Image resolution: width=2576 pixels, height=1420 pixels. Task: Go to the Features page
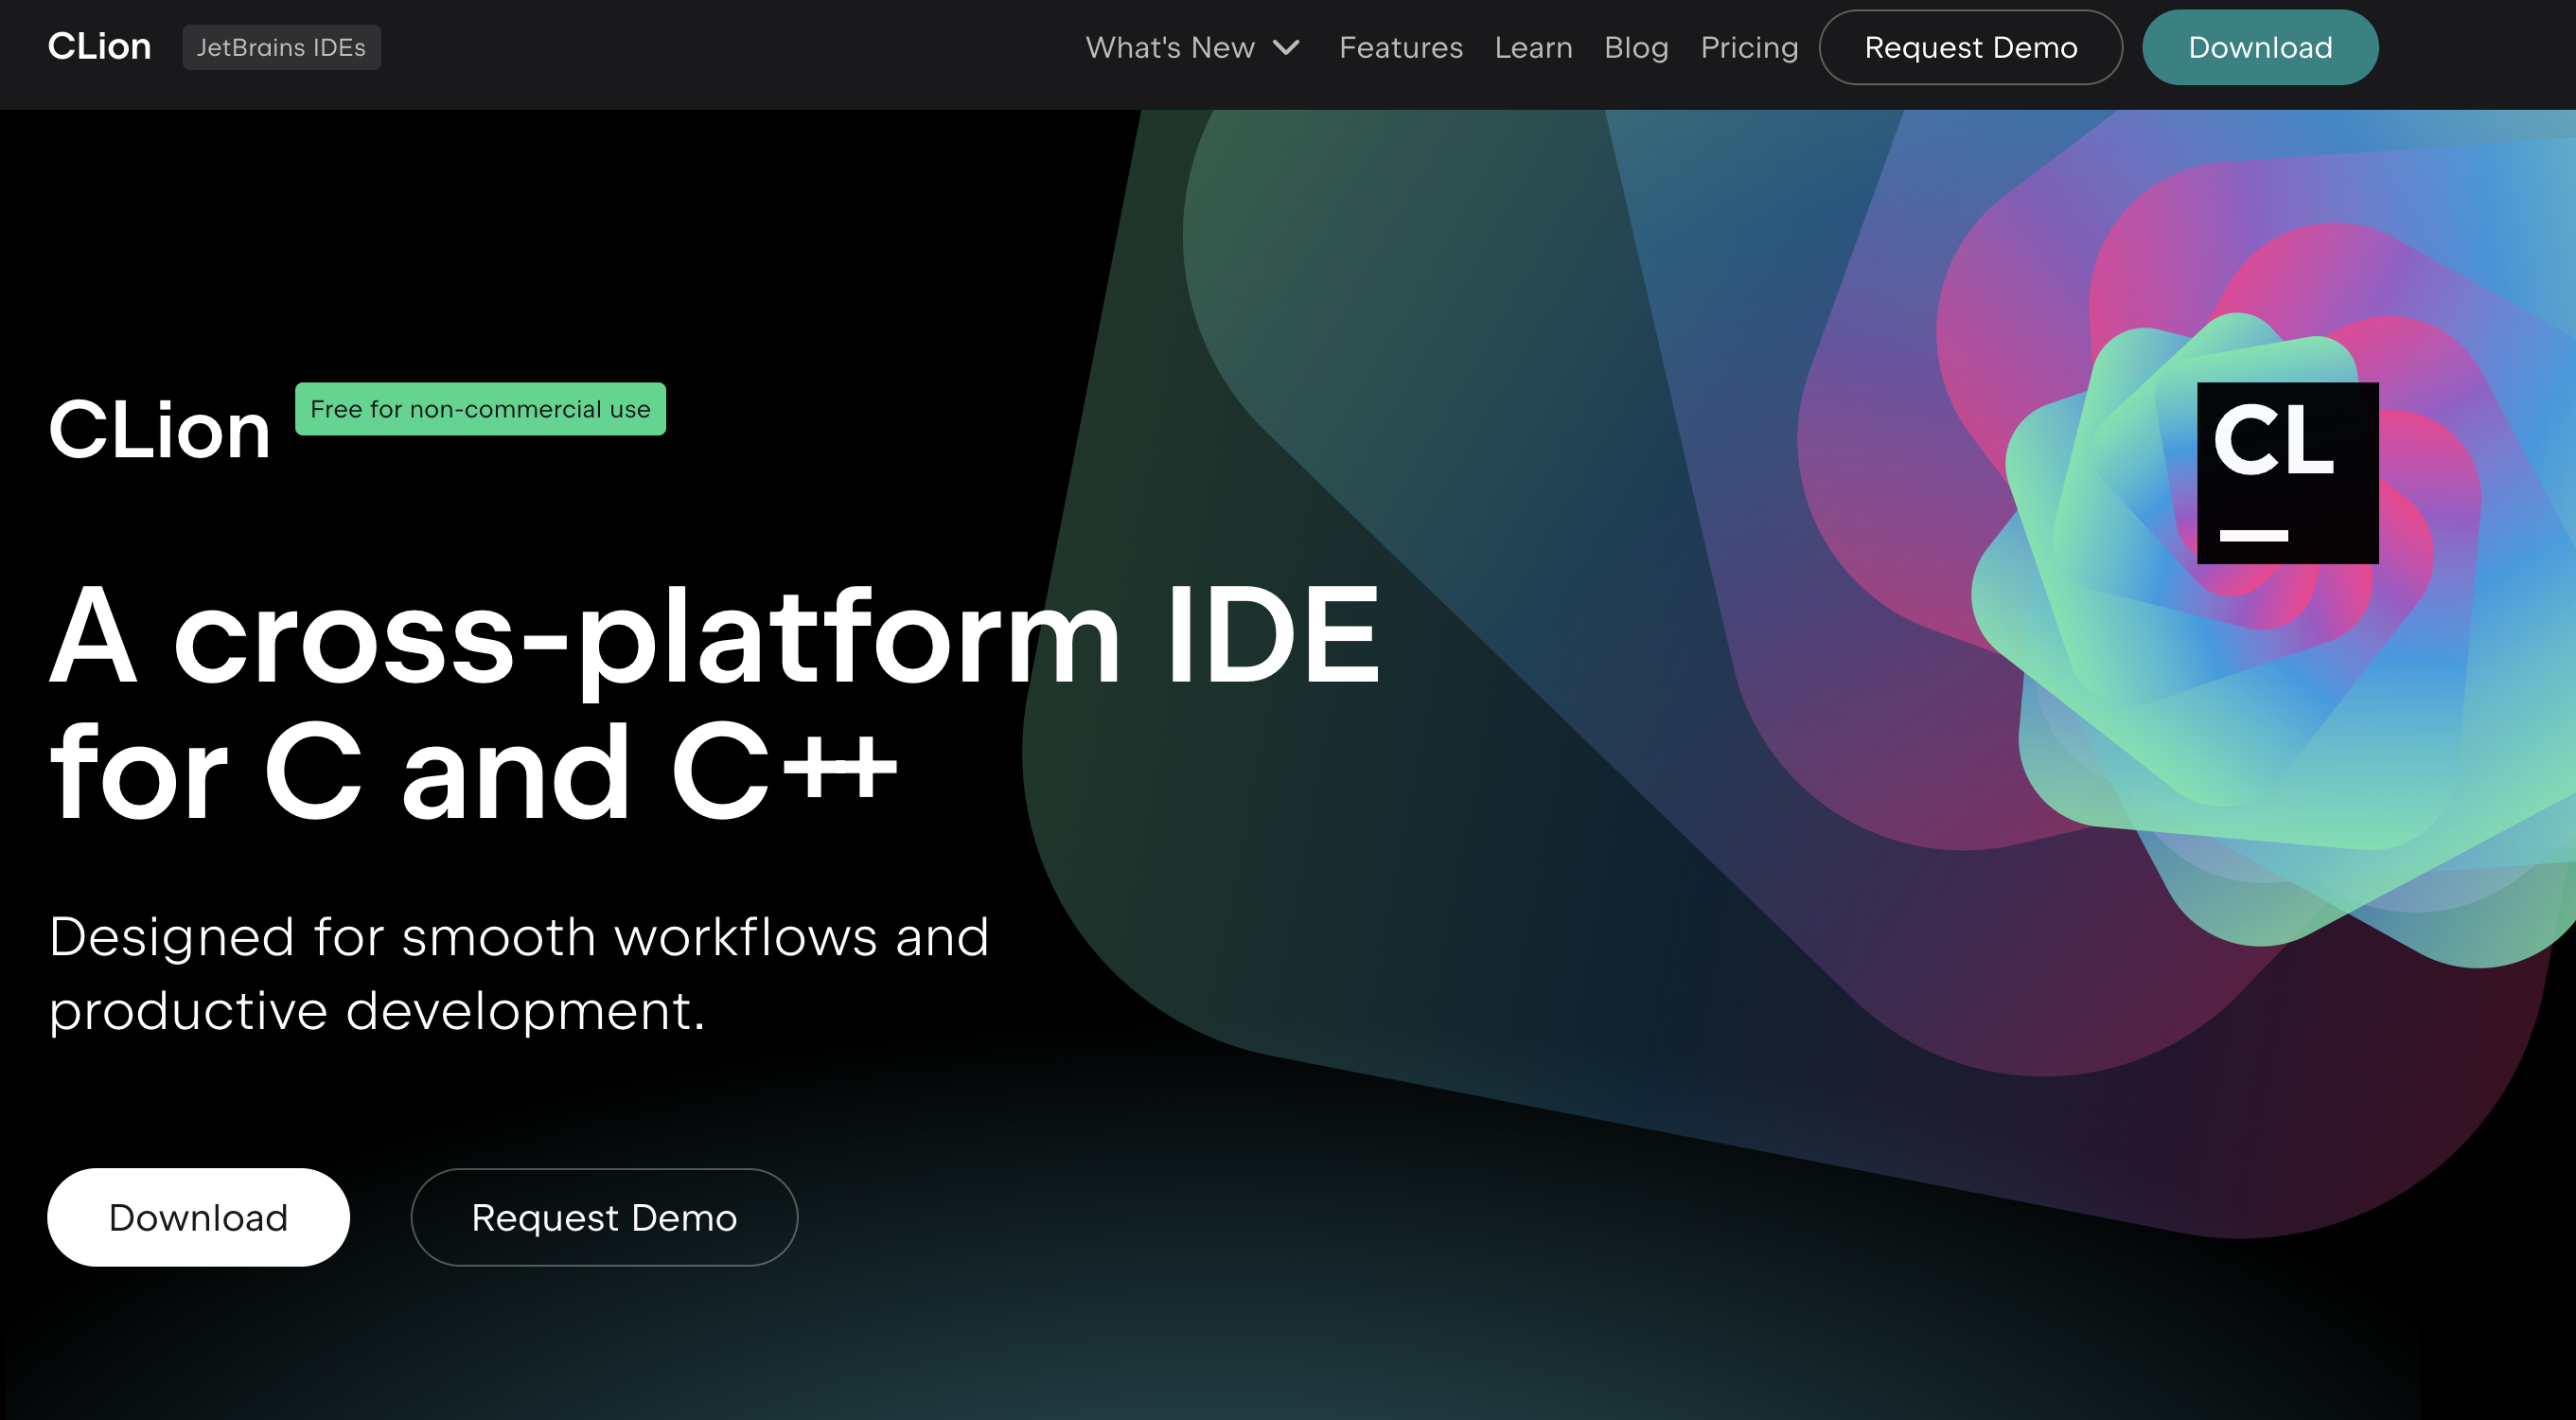1401,47
